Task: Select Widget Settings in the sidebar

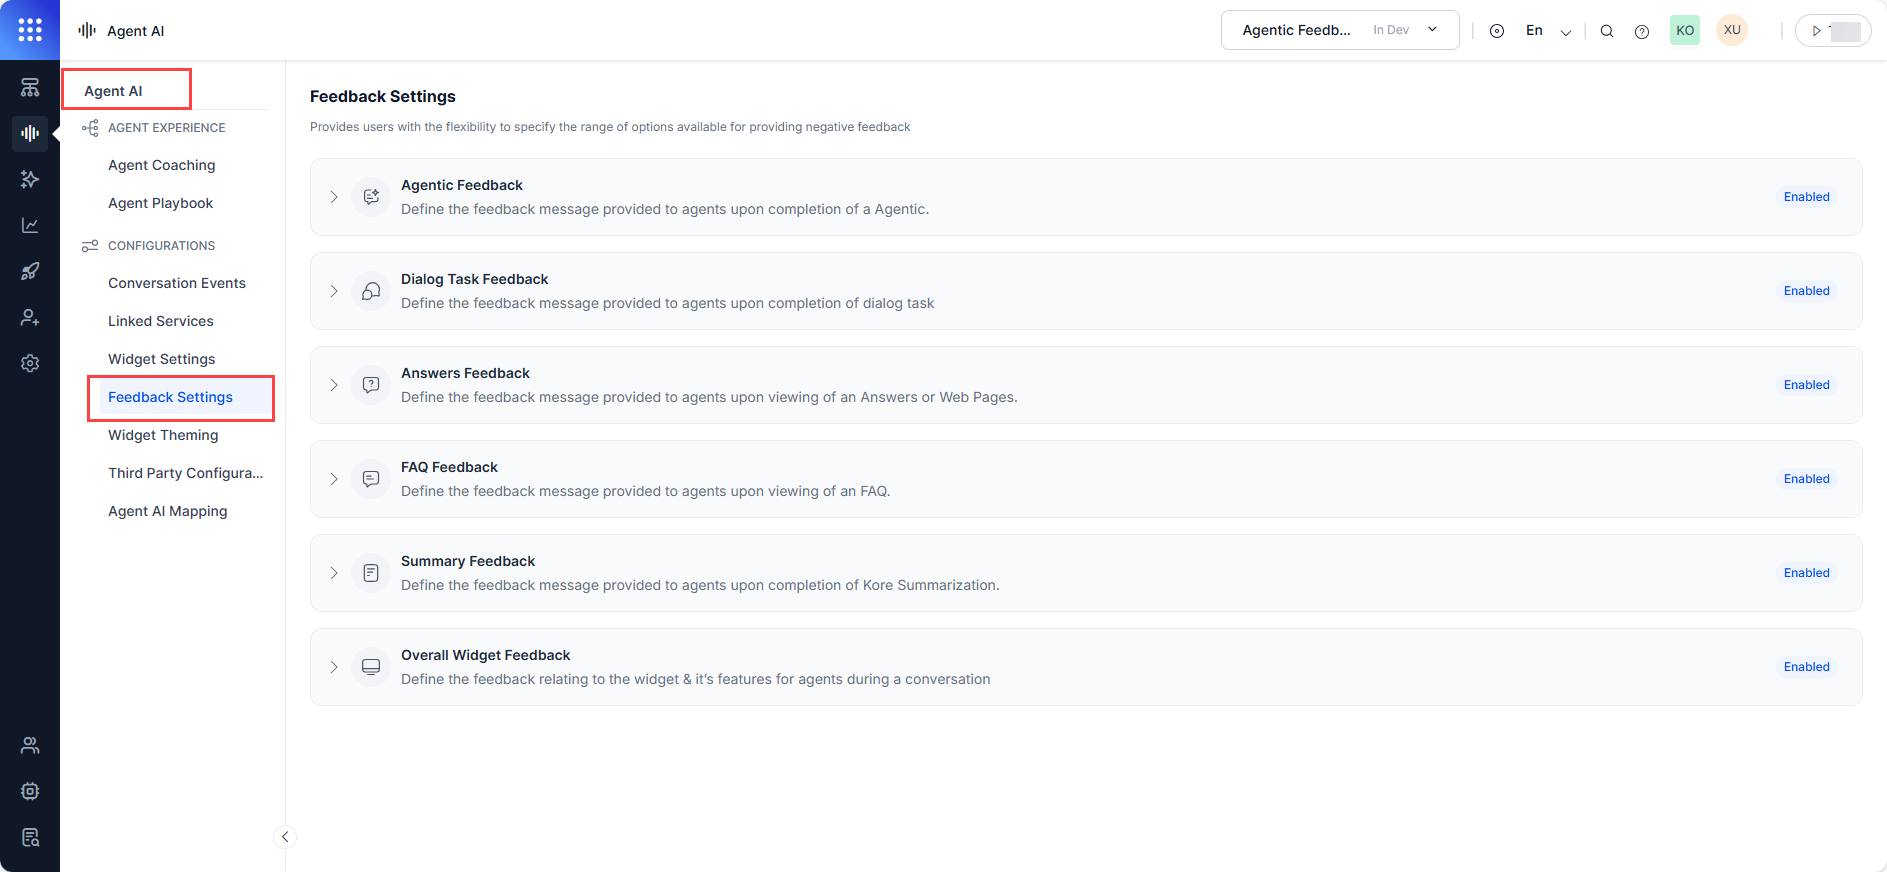Action: pyautogui.click(x=161, y=359)
